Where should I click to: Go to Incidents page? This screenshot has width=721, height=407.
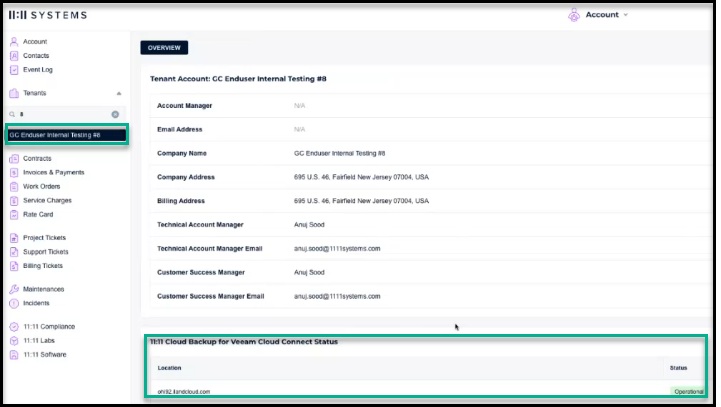[x=36, y=303]
